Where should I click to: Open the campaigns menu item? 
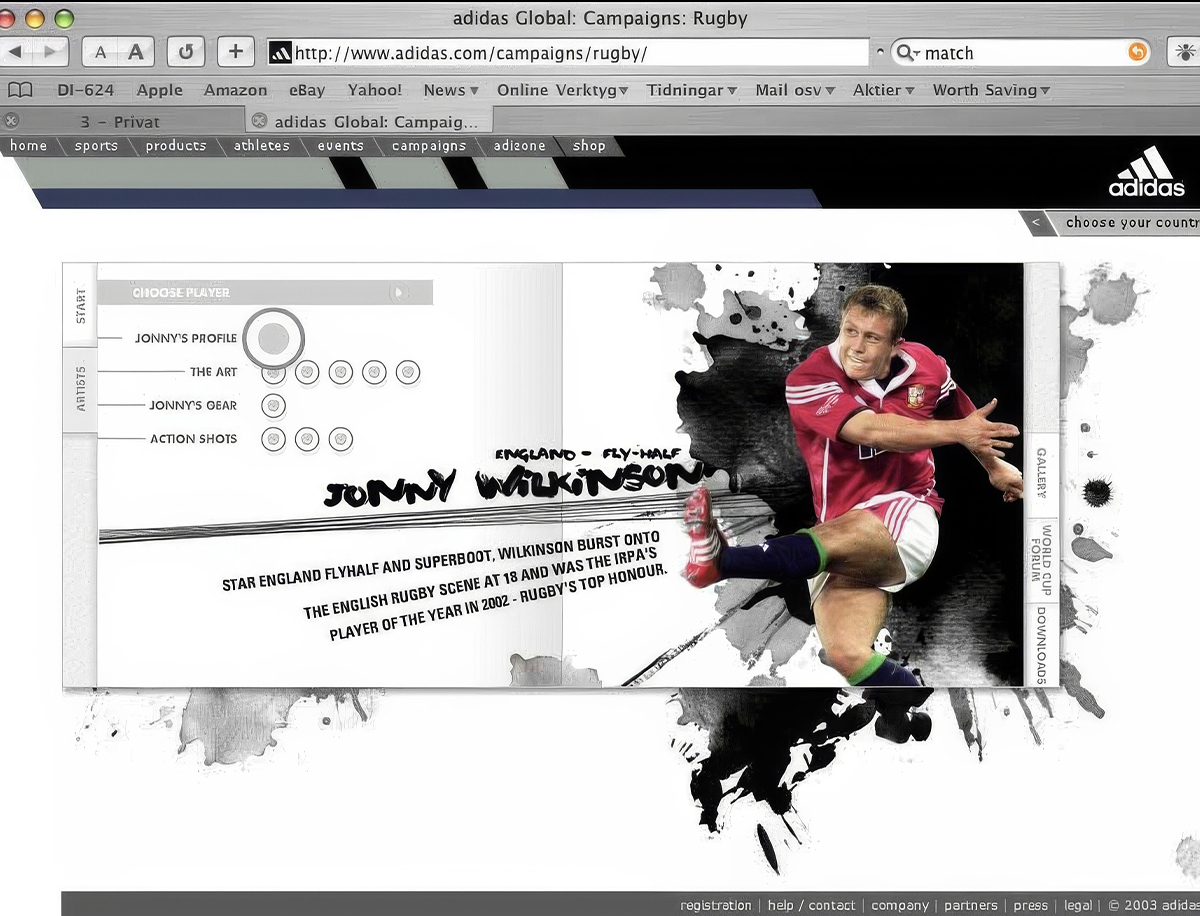point(429,146)
